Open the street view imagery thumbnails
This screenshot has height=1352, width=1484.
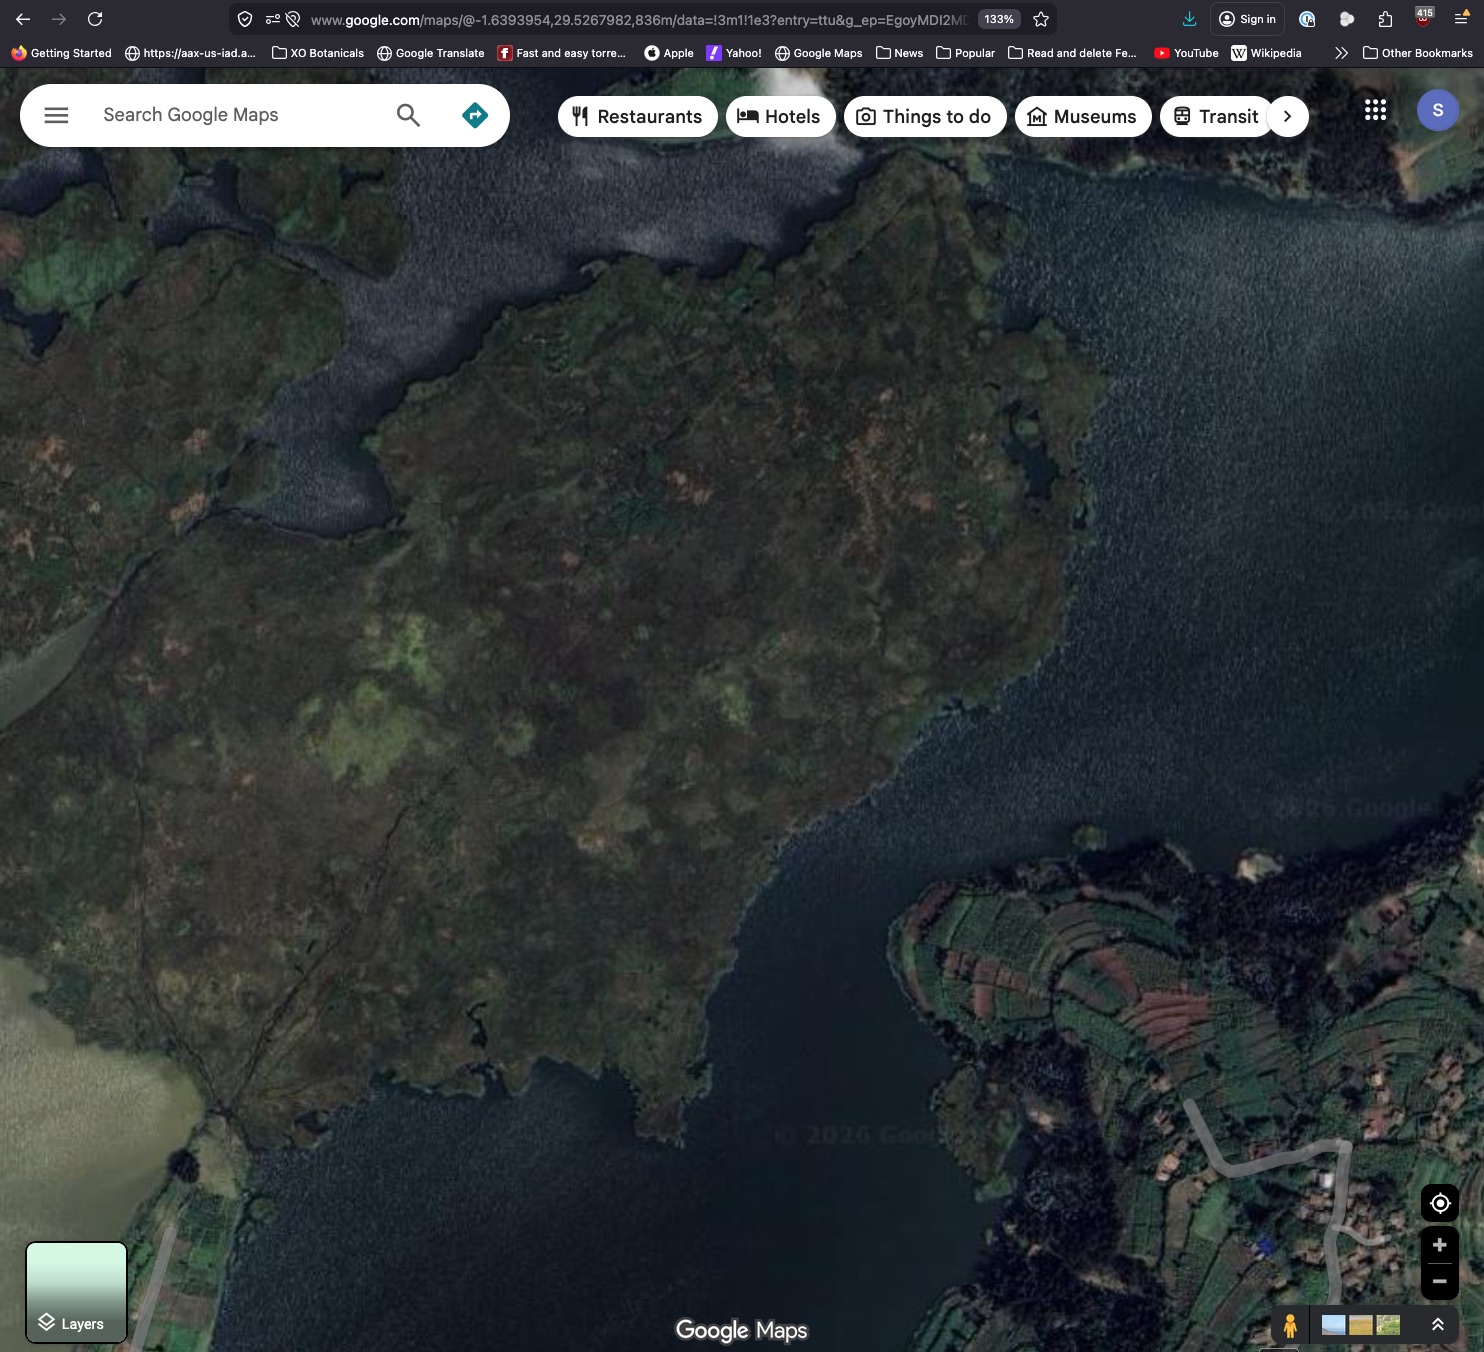pos(1360,1325)
